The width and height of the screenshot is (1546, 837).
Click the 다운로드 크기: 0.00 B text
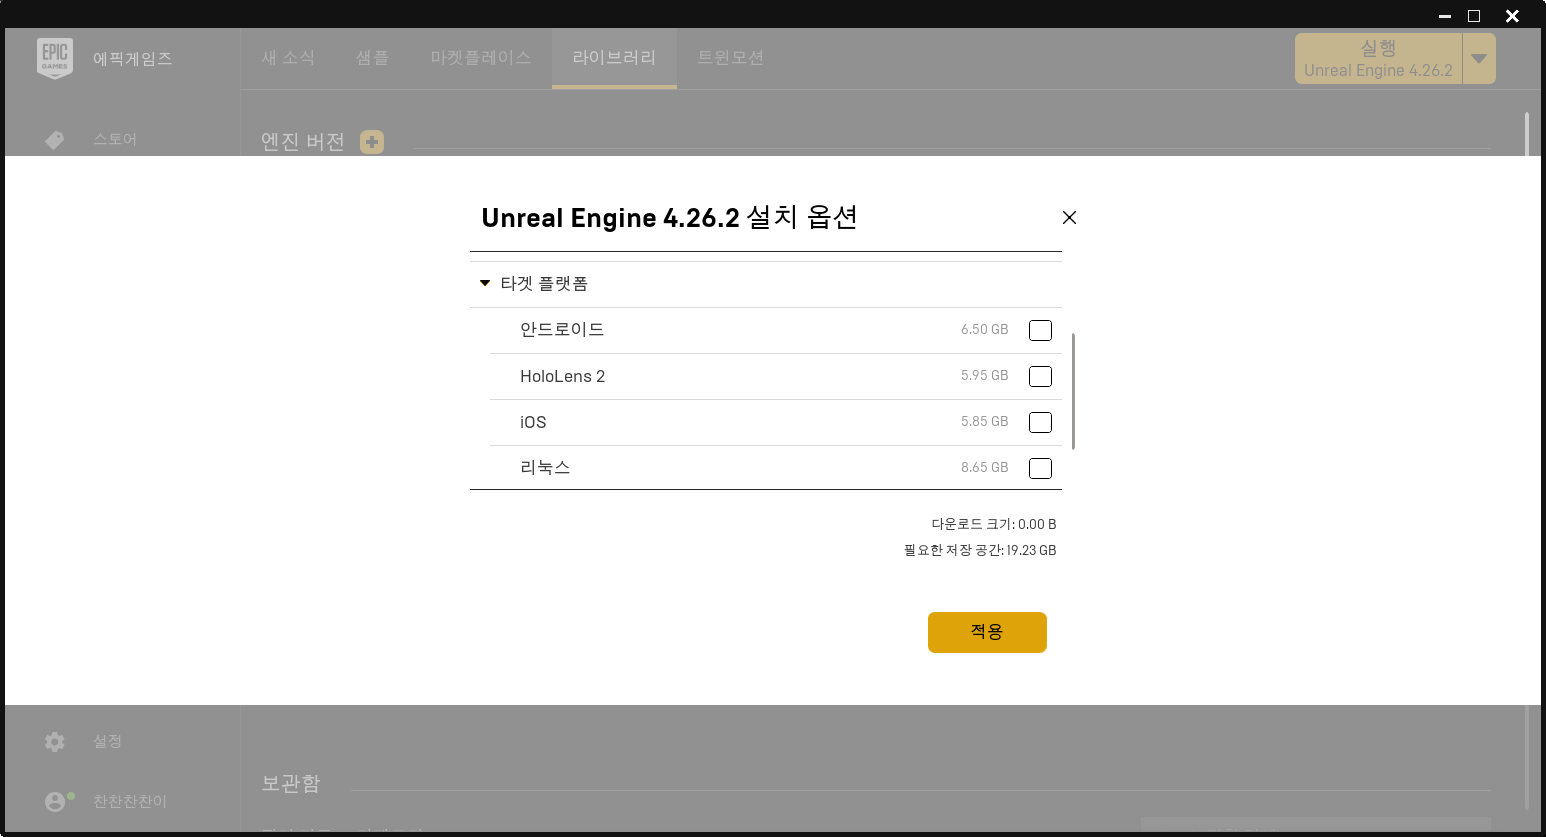(x=994, y=524)
